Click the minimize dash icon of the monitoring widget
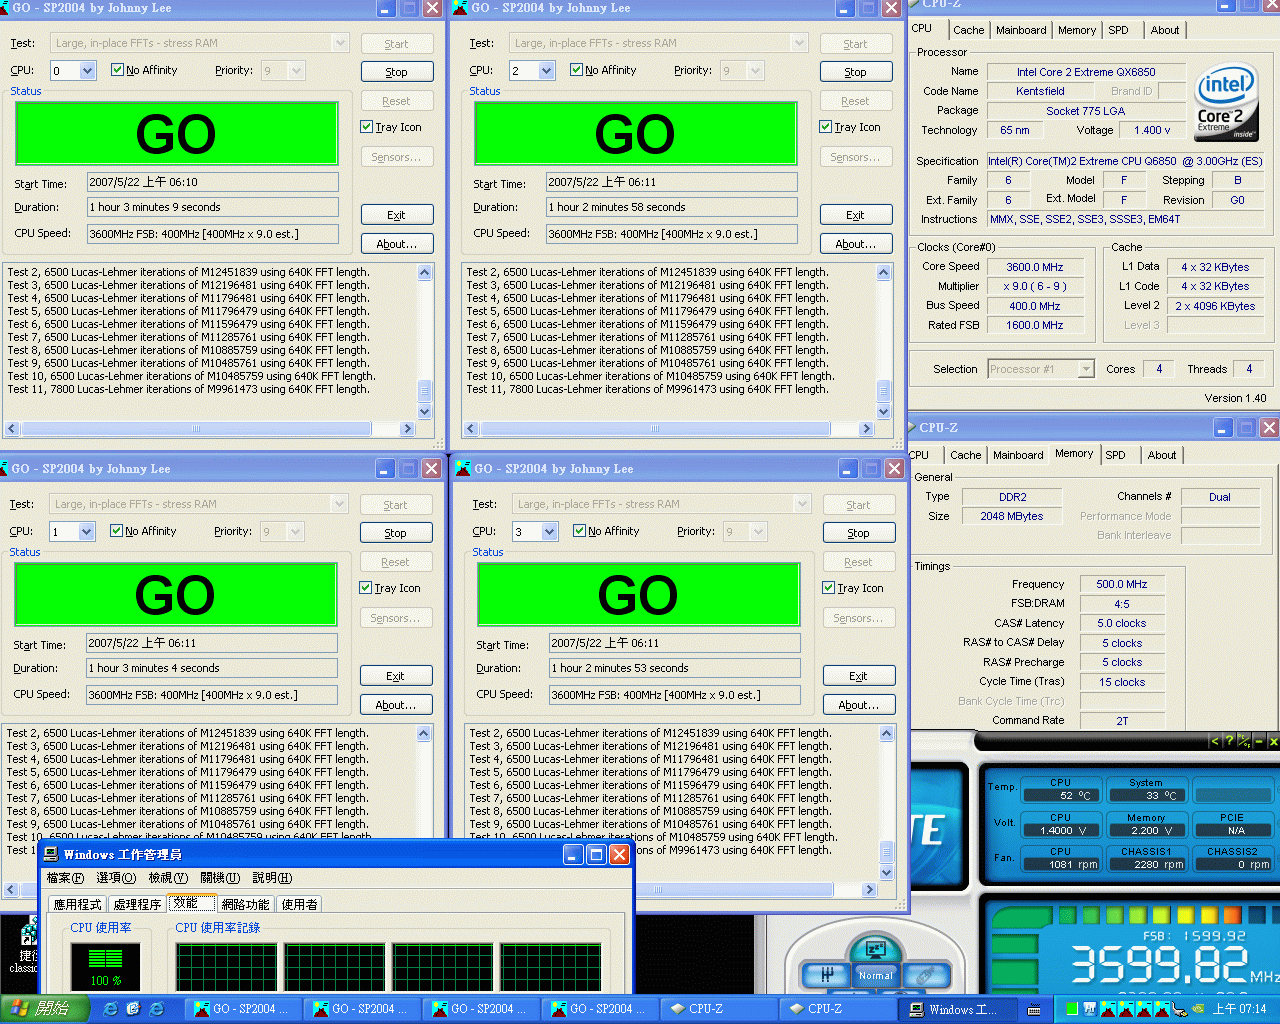The width and height of the screenshot is (1280, 1024). [1259, 741]
